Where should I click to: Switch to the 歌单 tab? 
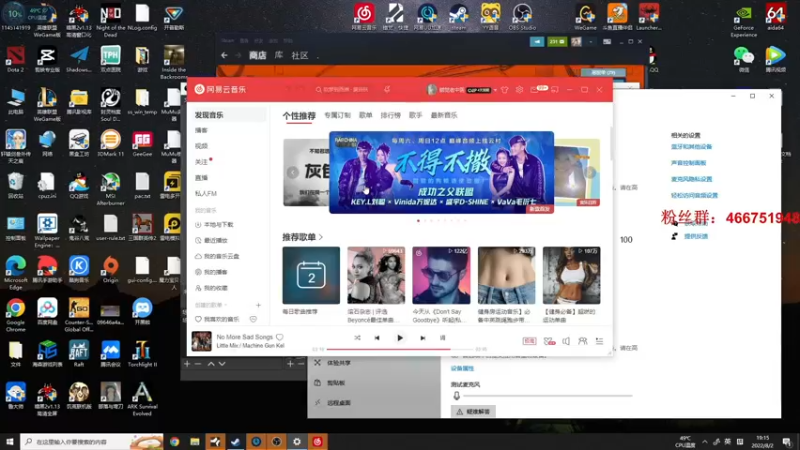point(366,115)
